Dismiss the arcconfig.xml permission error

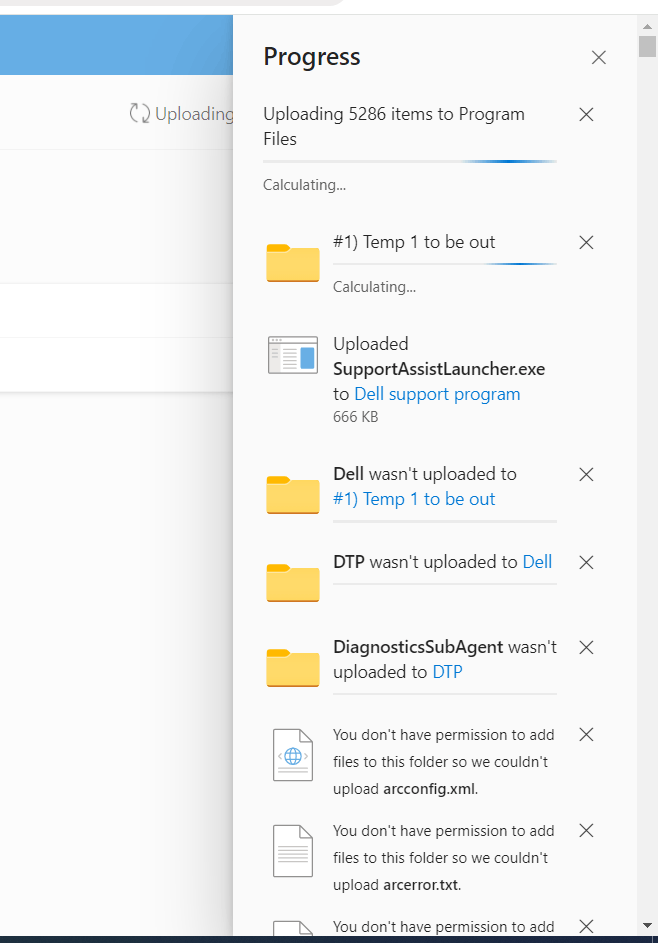tap(586, 735)
